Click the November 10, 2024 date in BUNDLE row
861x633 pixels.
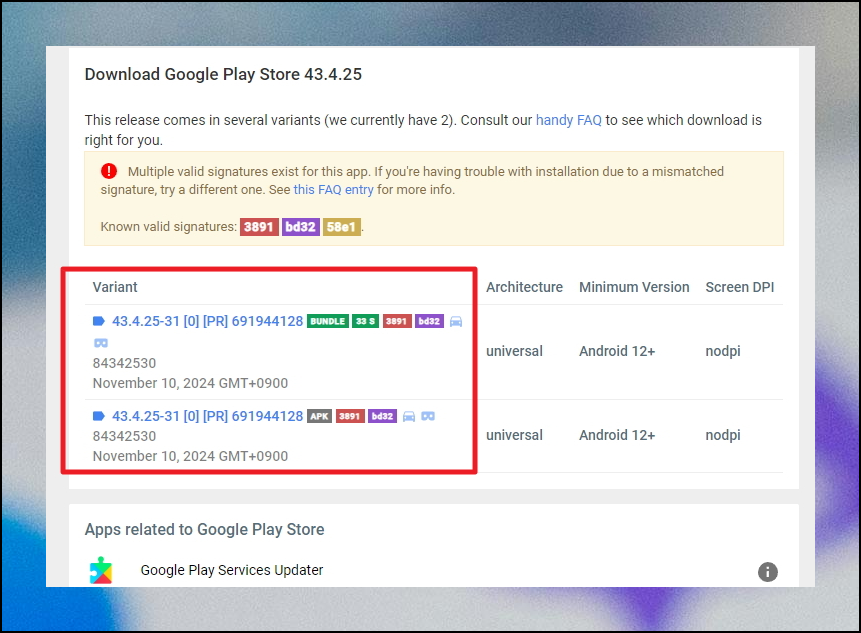click(x=190, y=383)
